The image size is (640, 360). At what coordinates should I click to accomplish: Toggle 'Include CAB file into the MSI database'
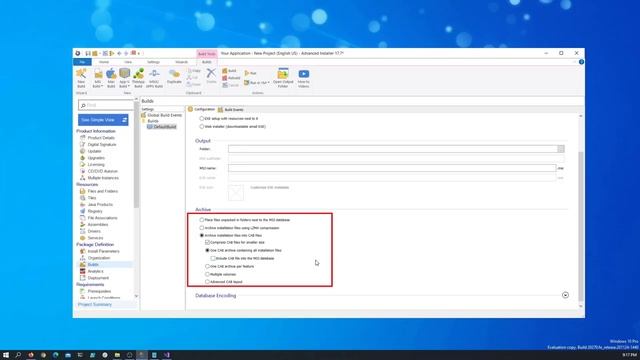point(213,258)
